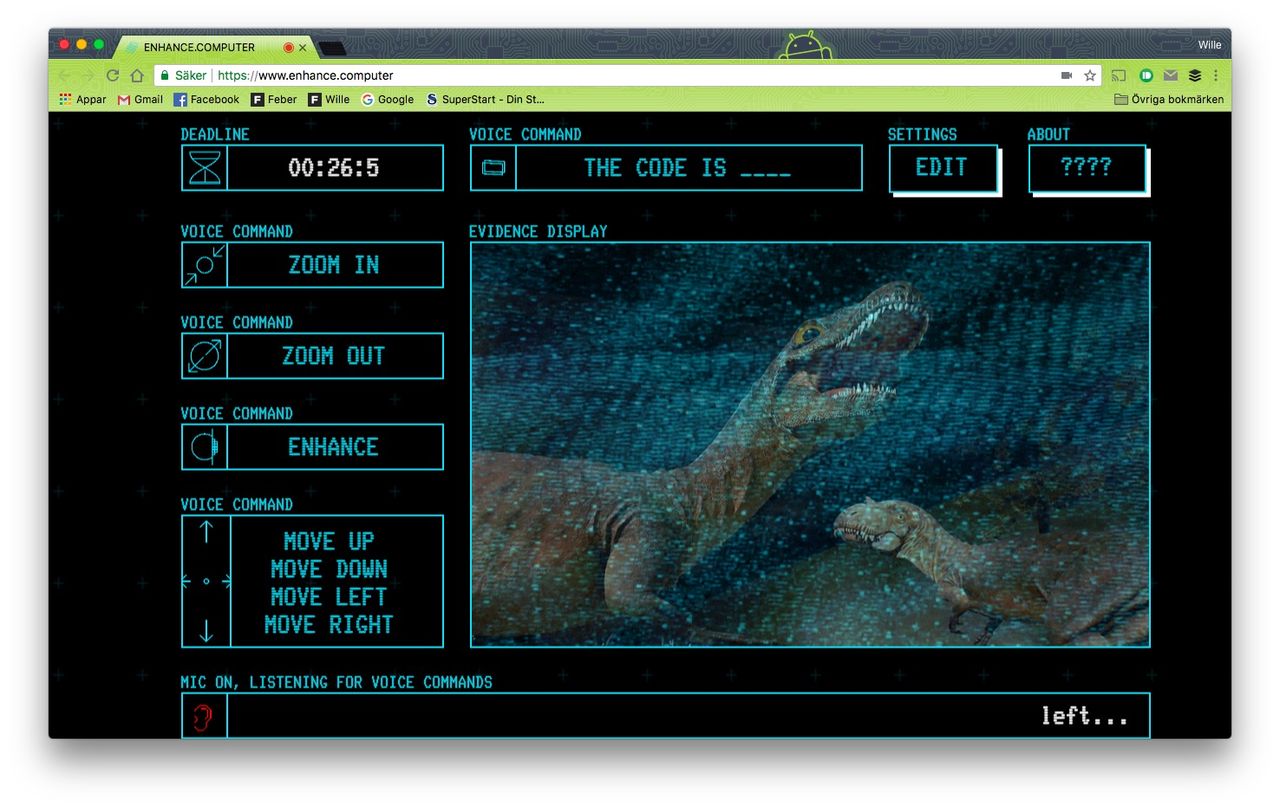Screen dimensions: 1280x808
Task: Open the Facebook bookmark
Action: (206, 99)
